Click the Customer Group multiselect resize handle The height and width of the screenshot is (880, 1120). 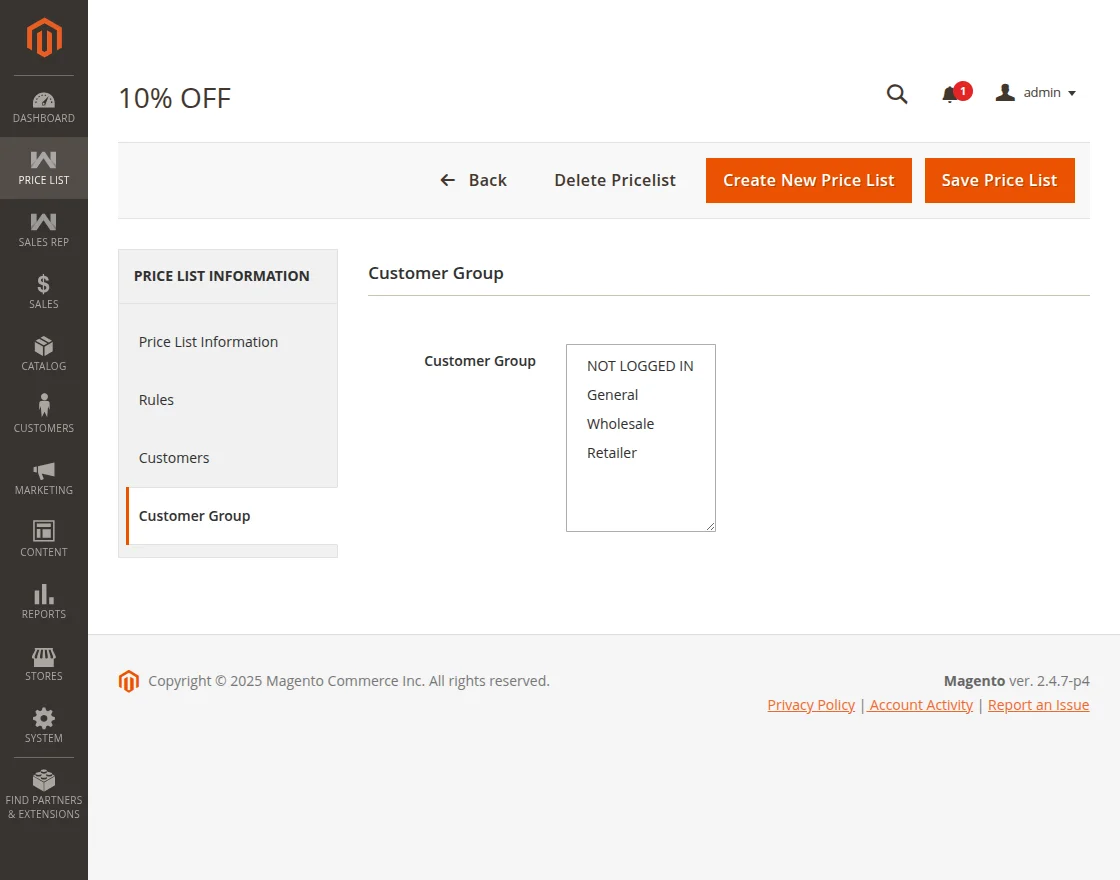[710, 526]
